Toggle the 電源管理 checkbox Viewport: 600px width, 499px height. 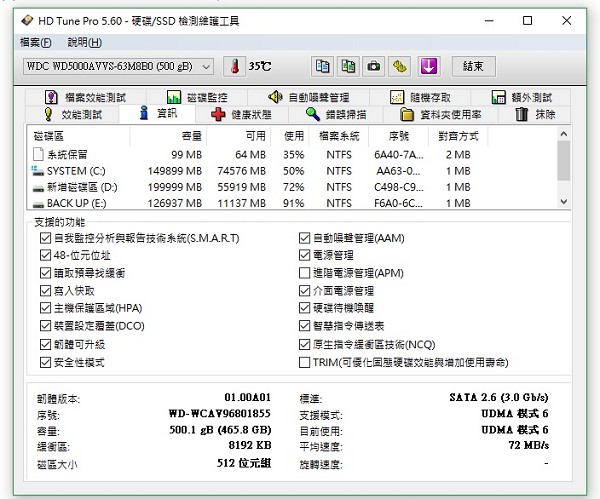pos(304,255)
